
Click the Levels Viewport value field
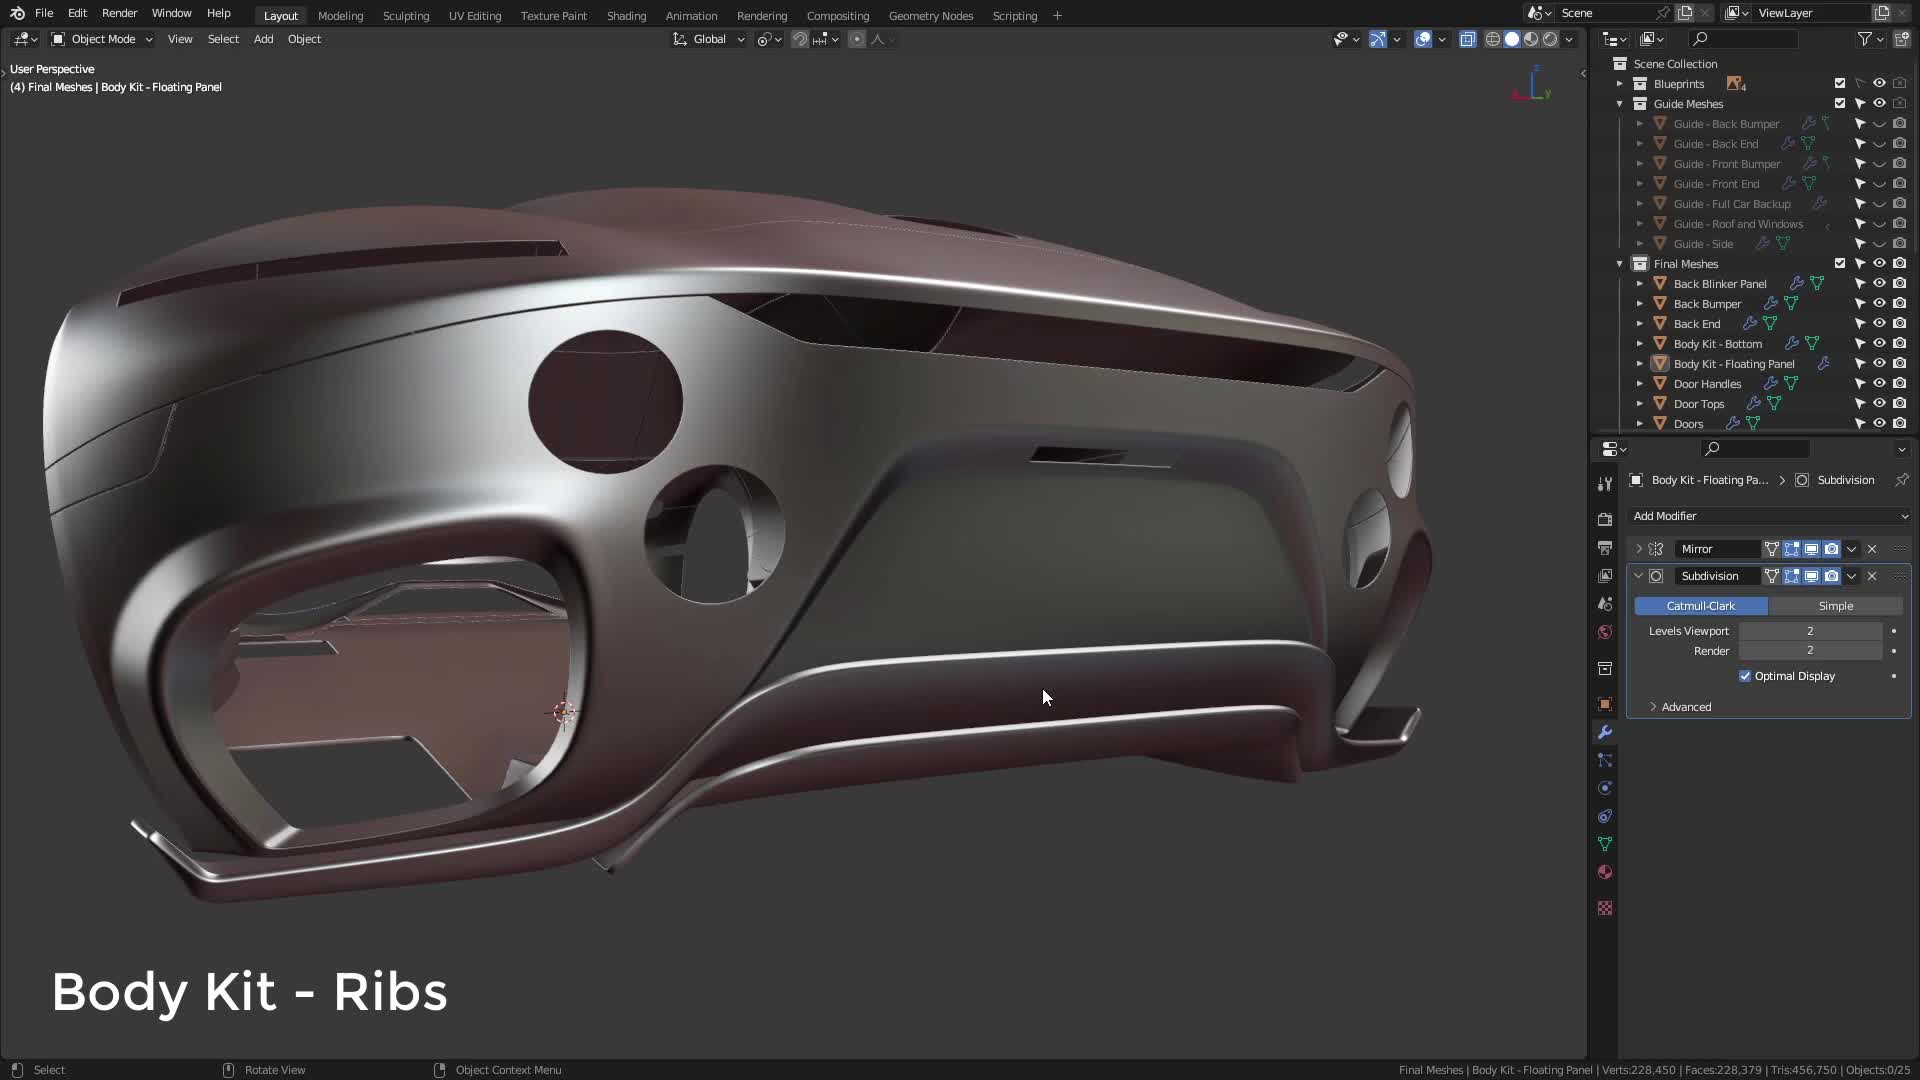[x=1810, y=631]
